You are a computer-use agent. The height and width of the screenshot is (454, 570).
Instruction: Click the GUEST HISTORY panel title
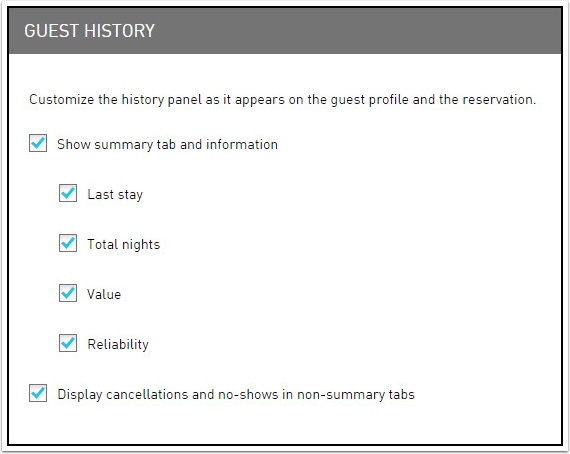tap(89, 31)
